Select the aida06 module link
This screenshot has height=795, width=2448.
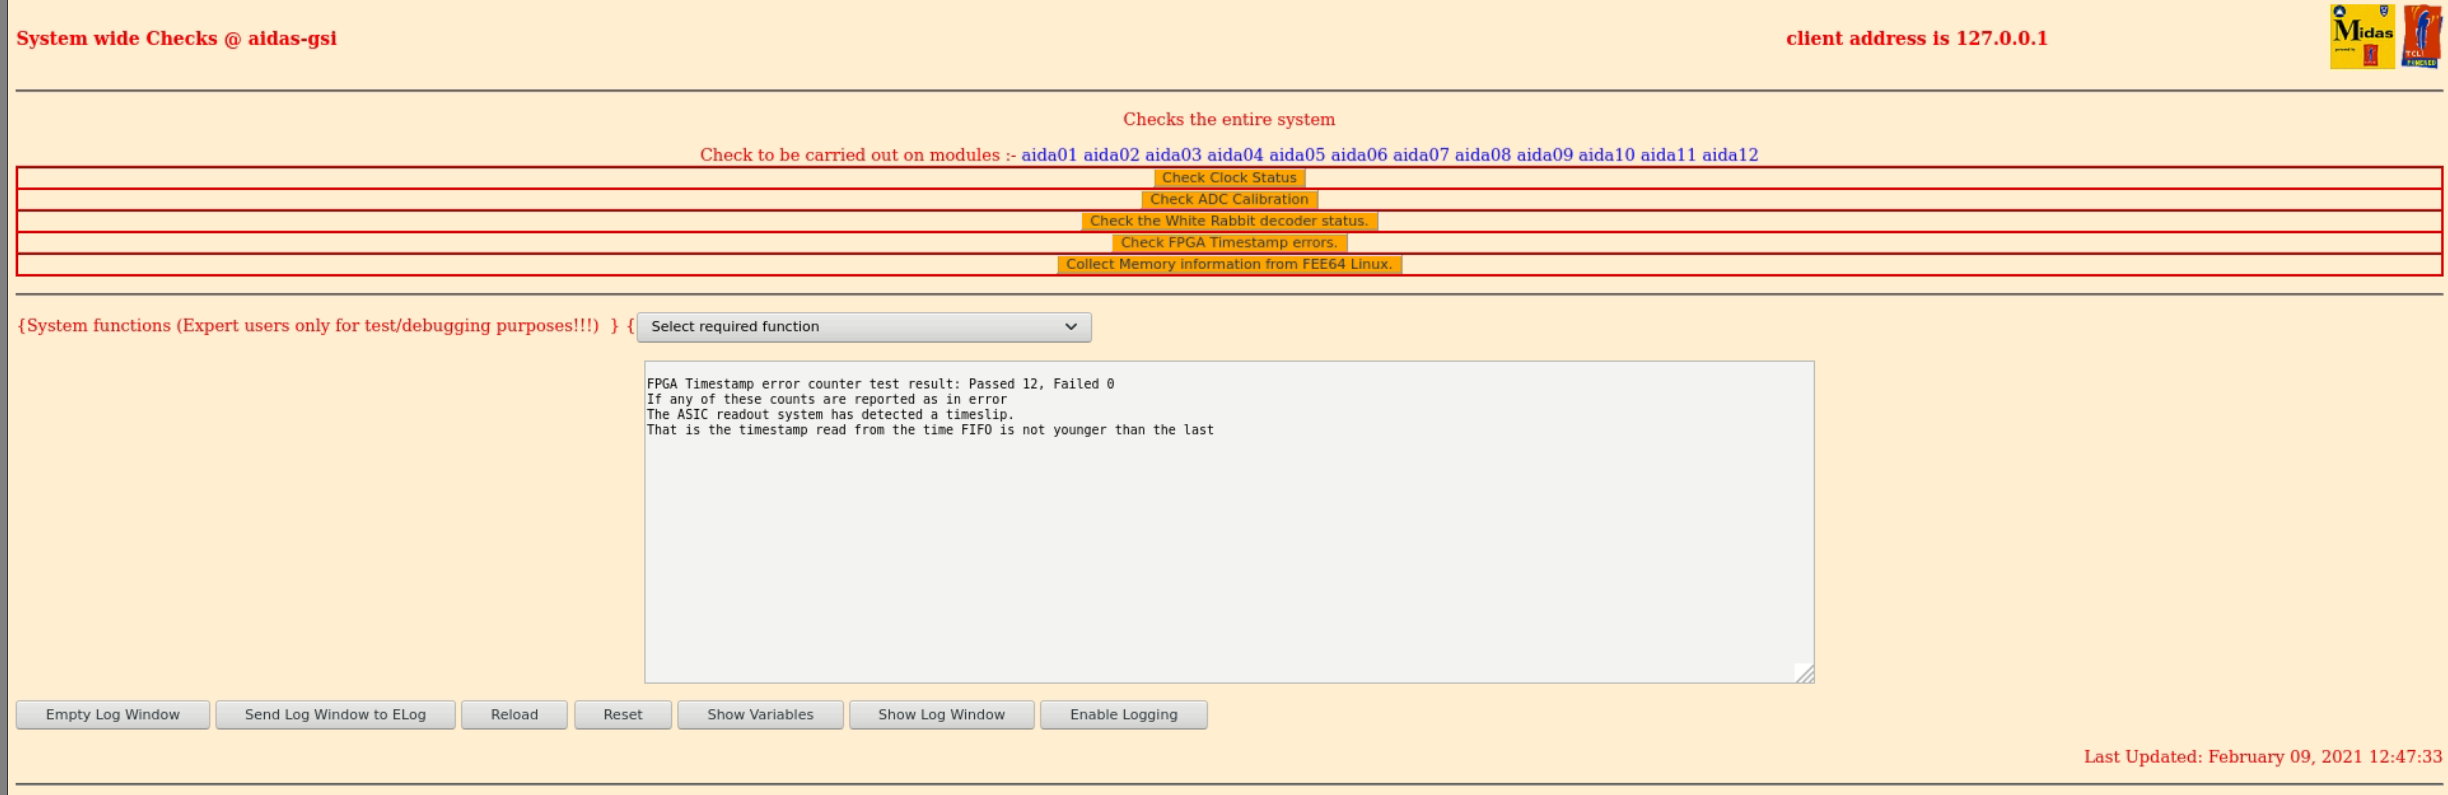(x=1358, y=155)
